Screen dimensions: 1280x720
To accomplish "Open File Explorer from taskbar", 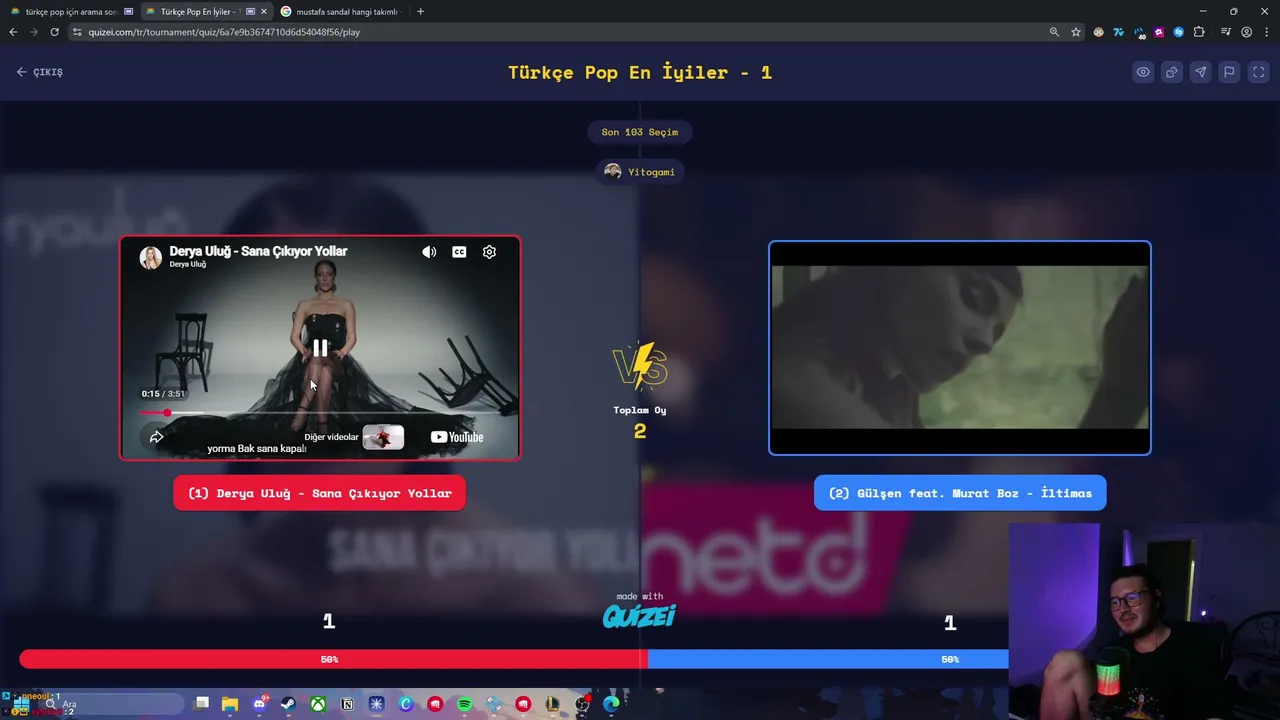I will 230,704.
